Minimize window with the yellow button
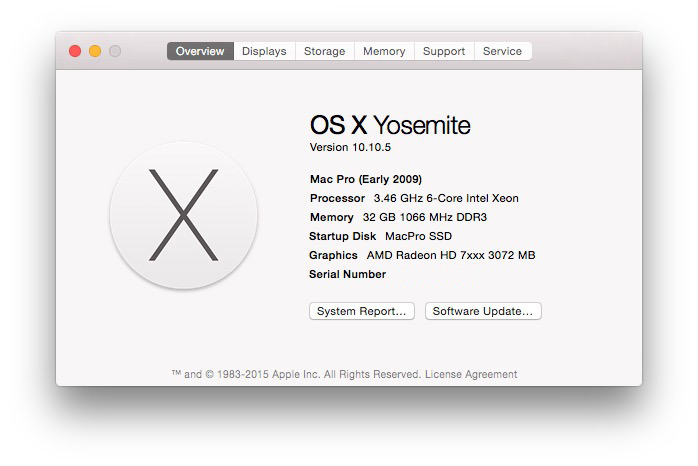This screenshot has width=698, height=466. click(x=95, y=51)
